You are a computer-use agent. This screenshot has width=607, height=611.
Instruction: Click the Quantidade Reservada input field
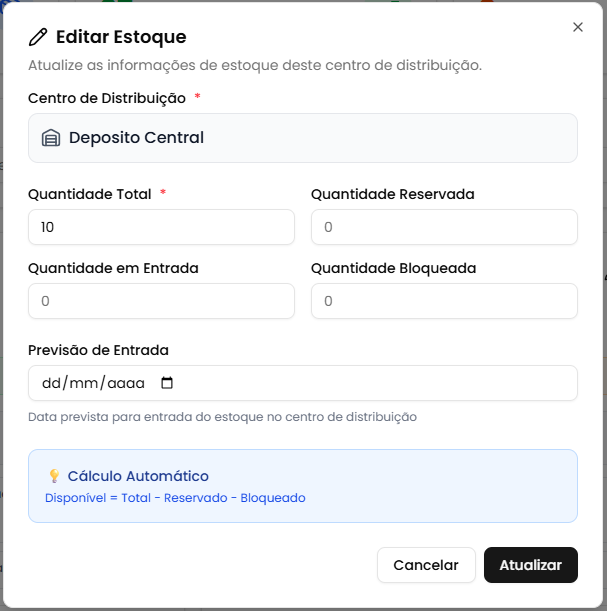click(x=444, y=227)
